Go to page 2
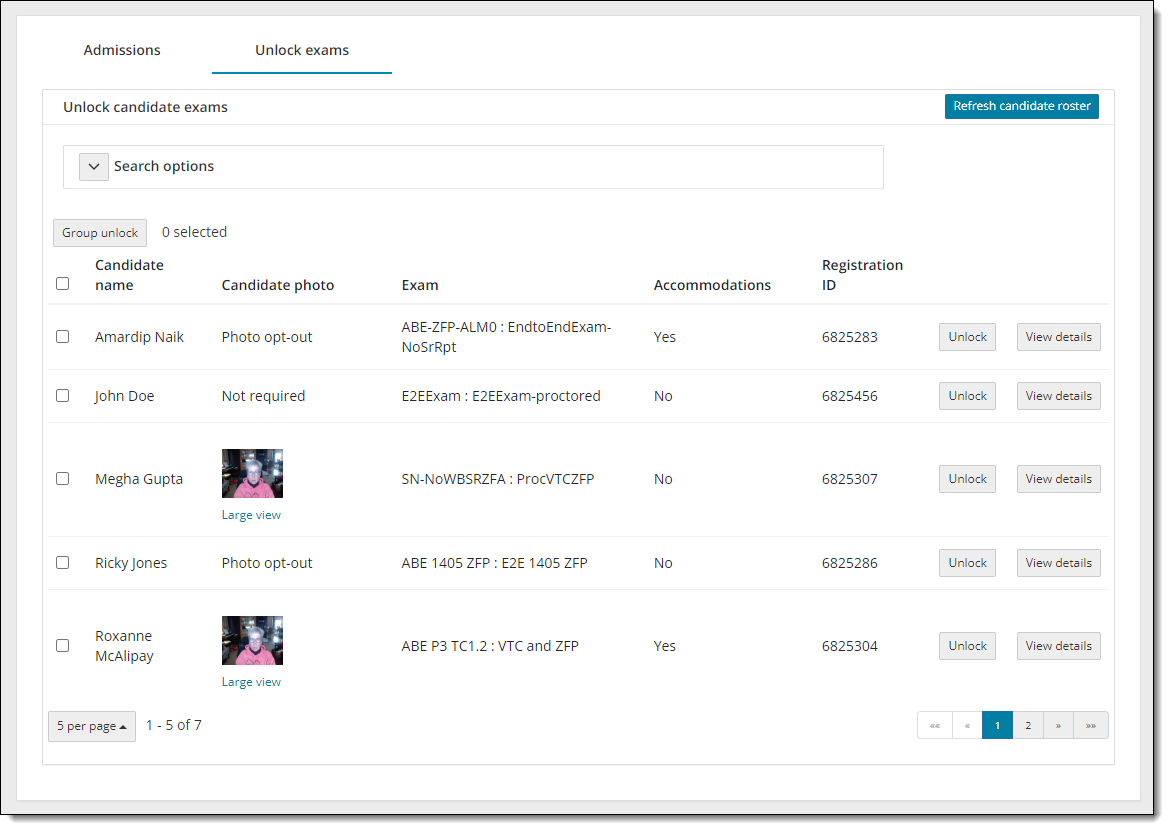1169x830 pixels. (1028, 726)
